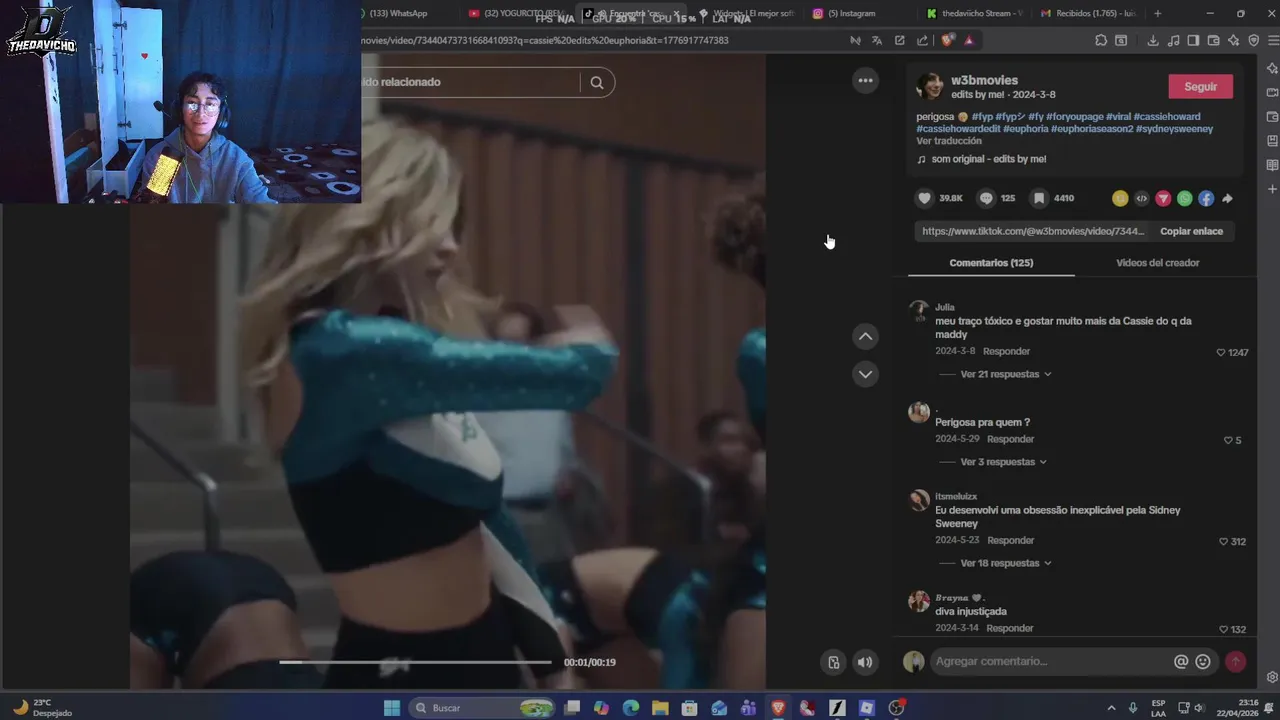Open Windows Start menu
Screen dimensions: 1280x720
click(x=392, y=708)
